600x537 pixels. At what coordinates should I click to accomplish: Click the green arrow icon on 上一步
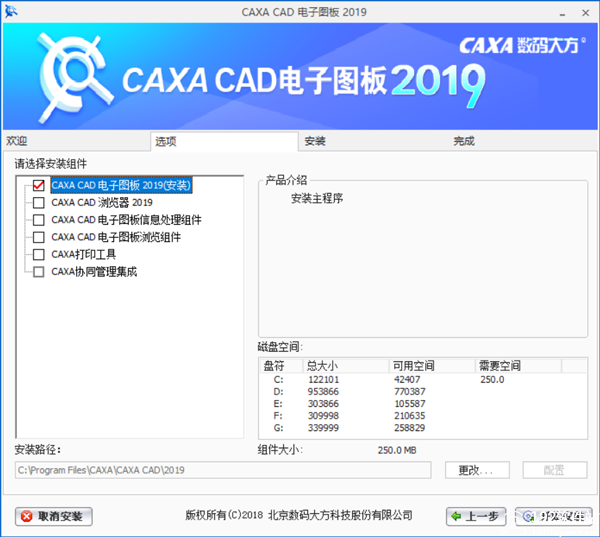click(456, 516)
